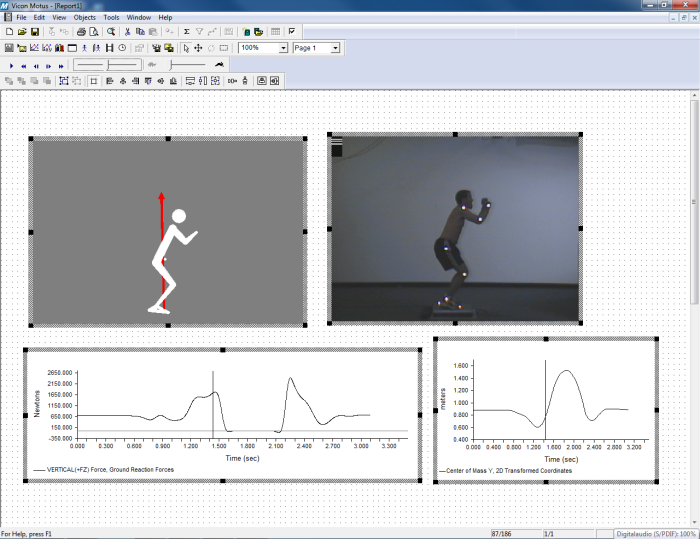
Task: Click the magnifier Find icon
Action: point(111,32)
